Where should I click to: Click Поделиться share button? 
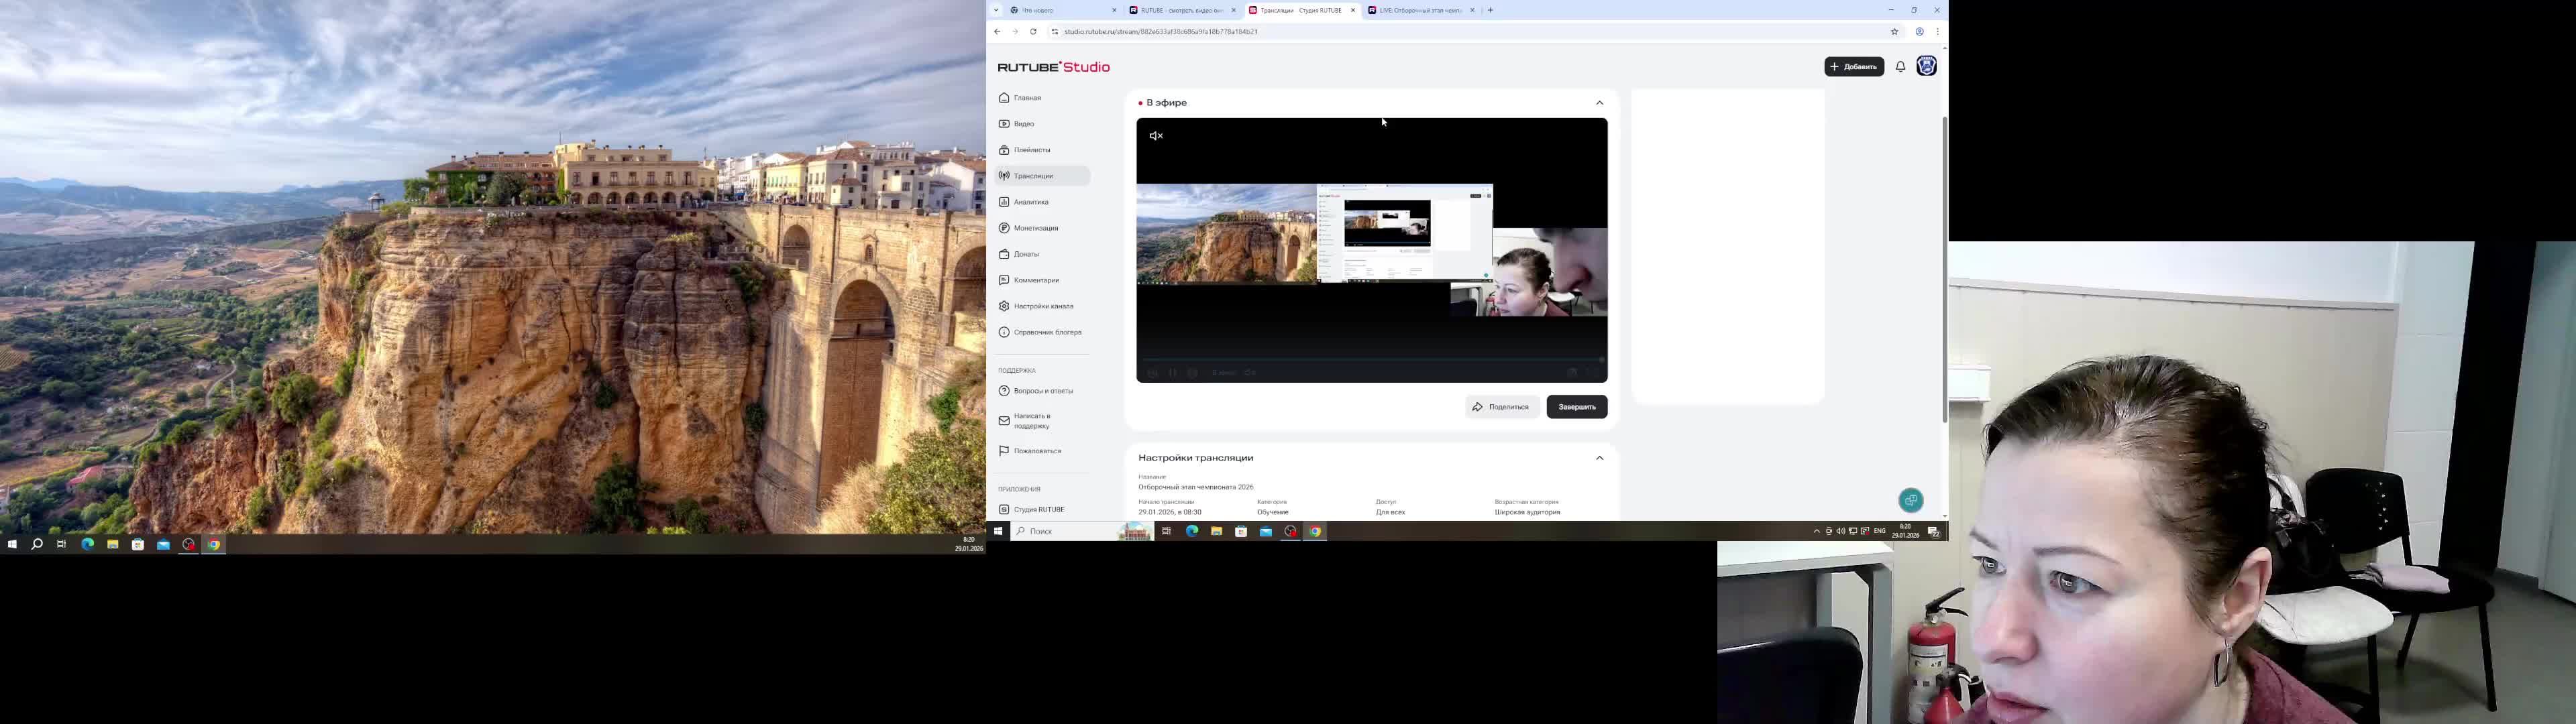click(x=1501, y=407)
